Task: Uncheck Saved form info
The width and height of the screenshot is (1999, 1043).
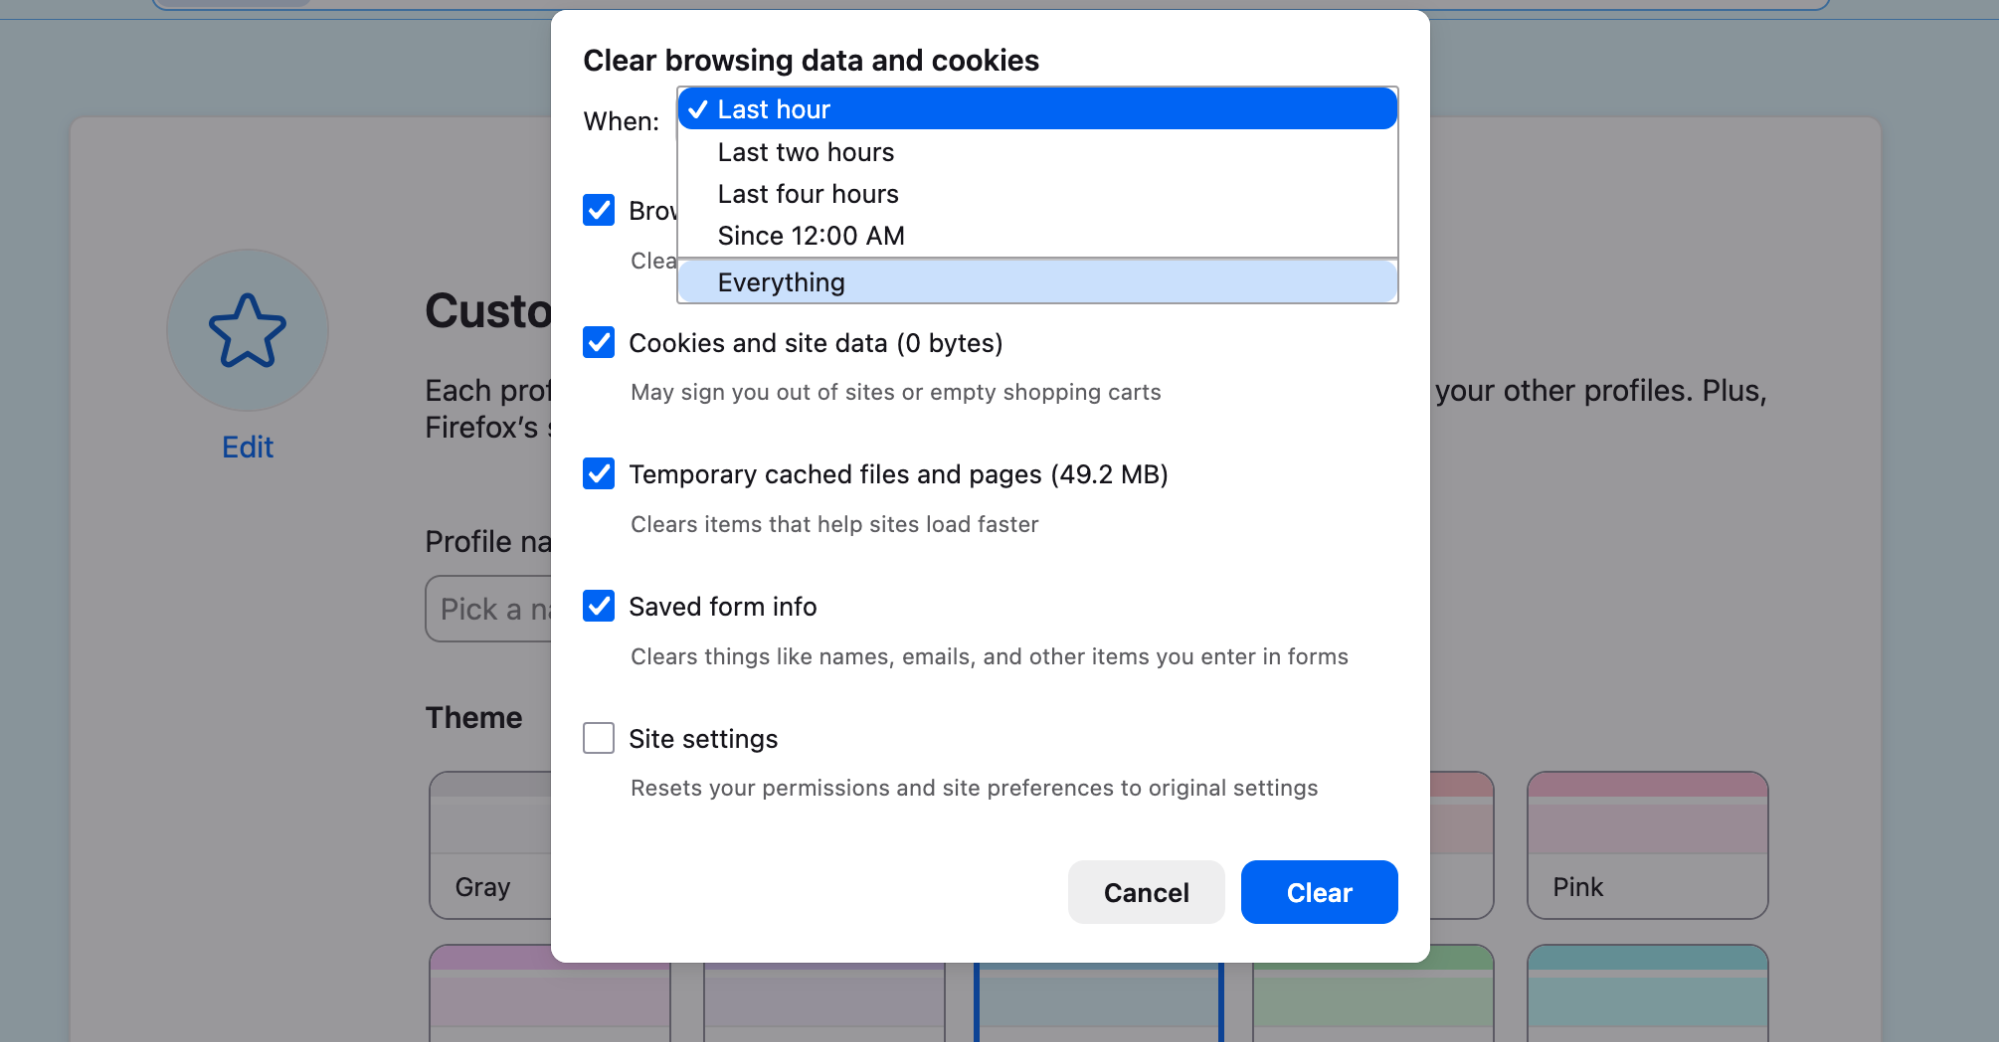Action: click(x=598, y=606)
